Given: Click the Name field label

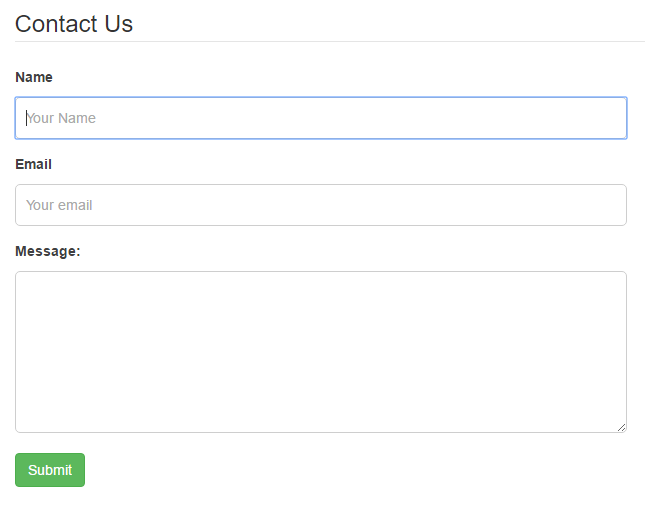Looking at the screenshot, I should click(x=34, y=77).
